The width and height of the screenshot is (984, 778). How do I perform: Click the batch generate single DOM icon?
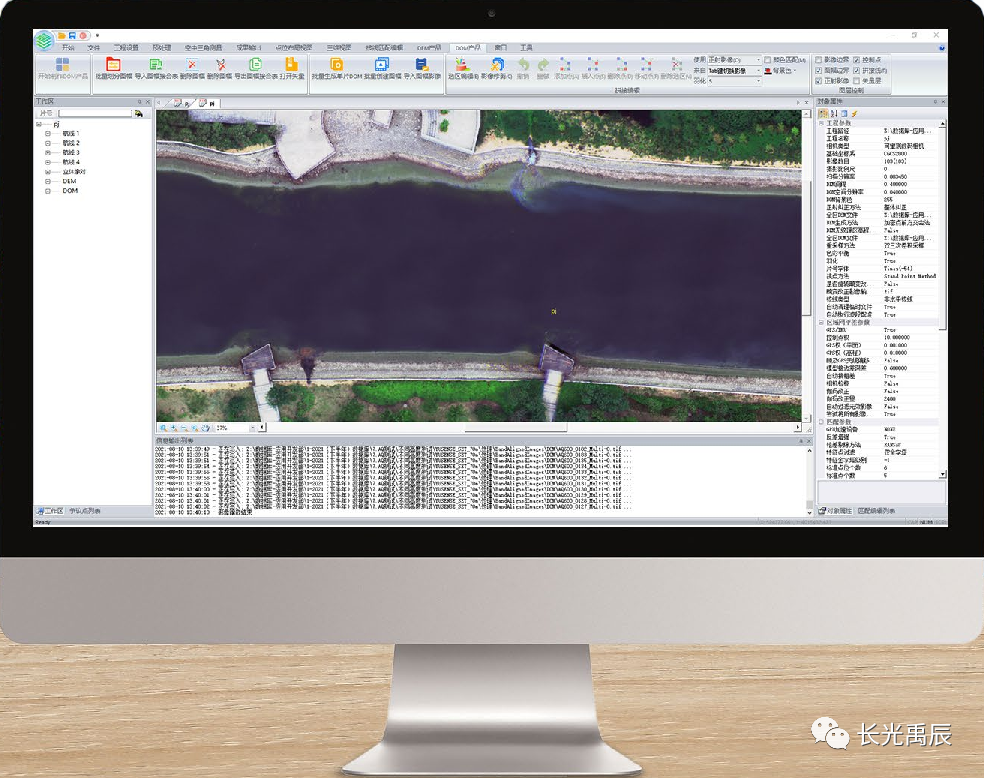point(336,66)
